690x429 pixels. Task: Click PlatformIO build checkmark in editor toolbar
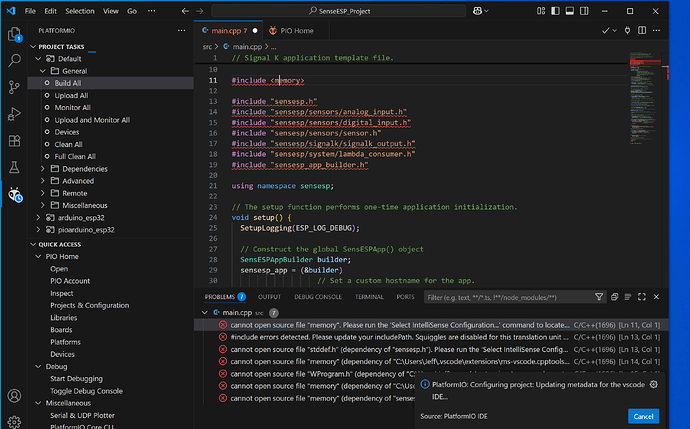(x=606, y=30)
